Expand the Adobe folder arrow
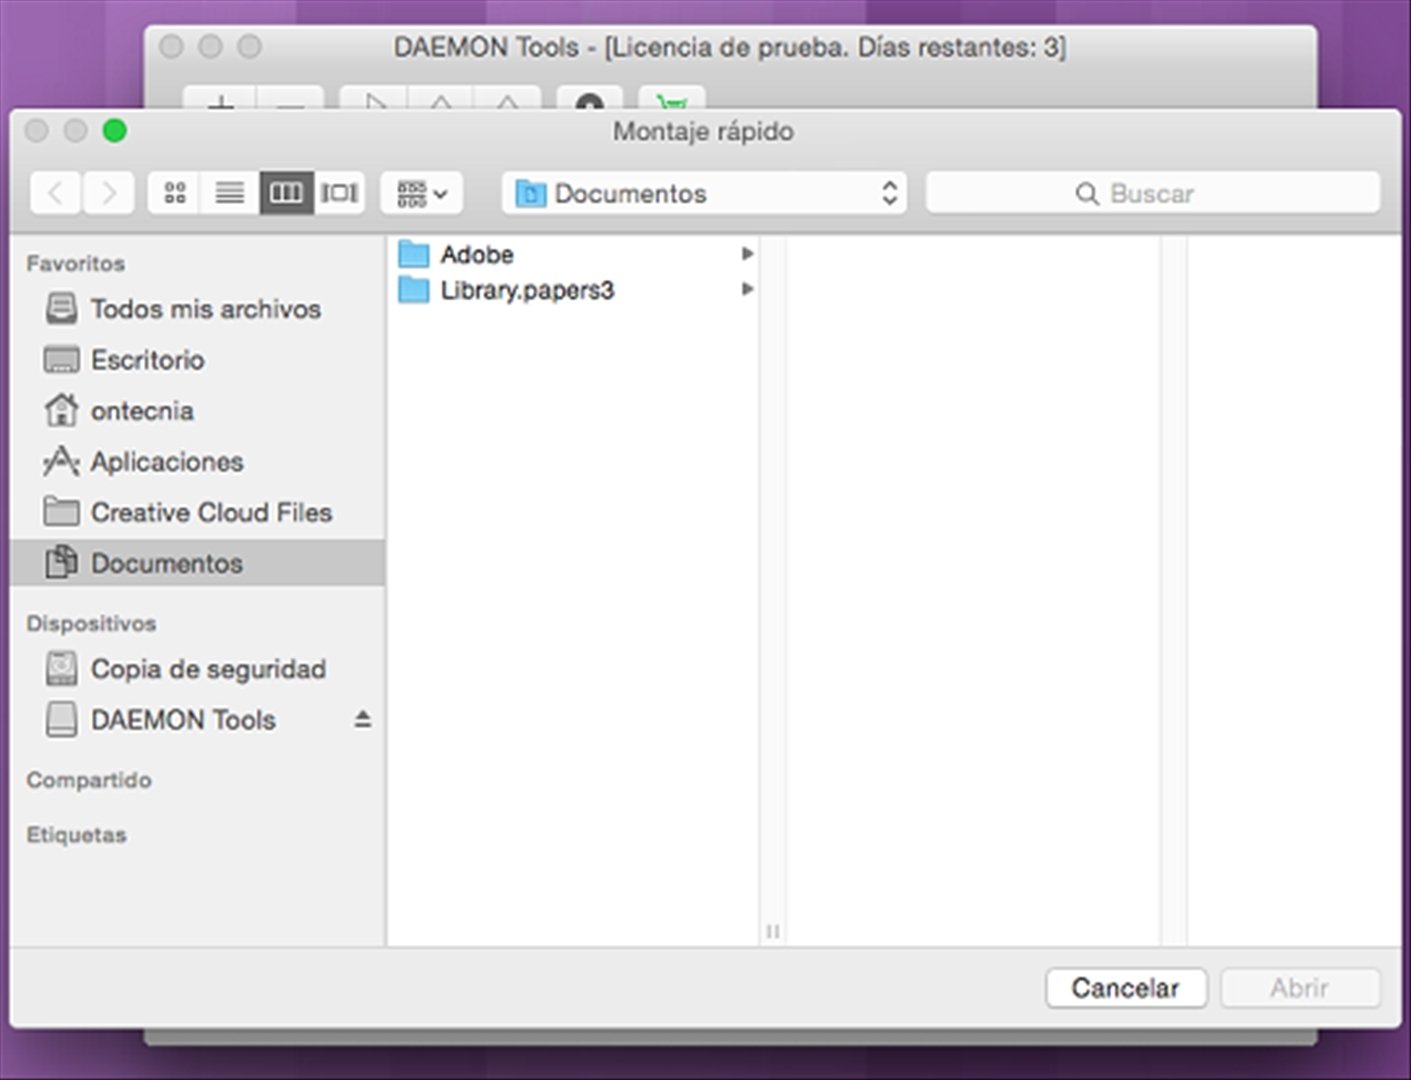 tap(747, 254)
